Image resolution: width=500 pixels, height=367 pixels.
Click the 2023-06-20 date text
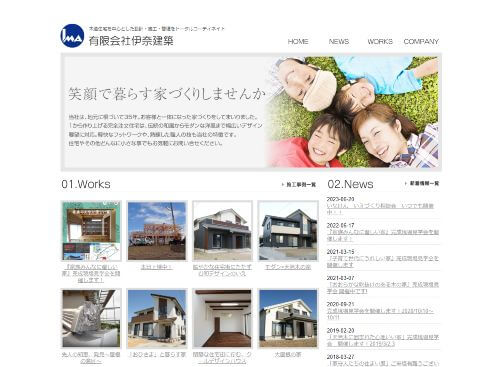point(340,199)
